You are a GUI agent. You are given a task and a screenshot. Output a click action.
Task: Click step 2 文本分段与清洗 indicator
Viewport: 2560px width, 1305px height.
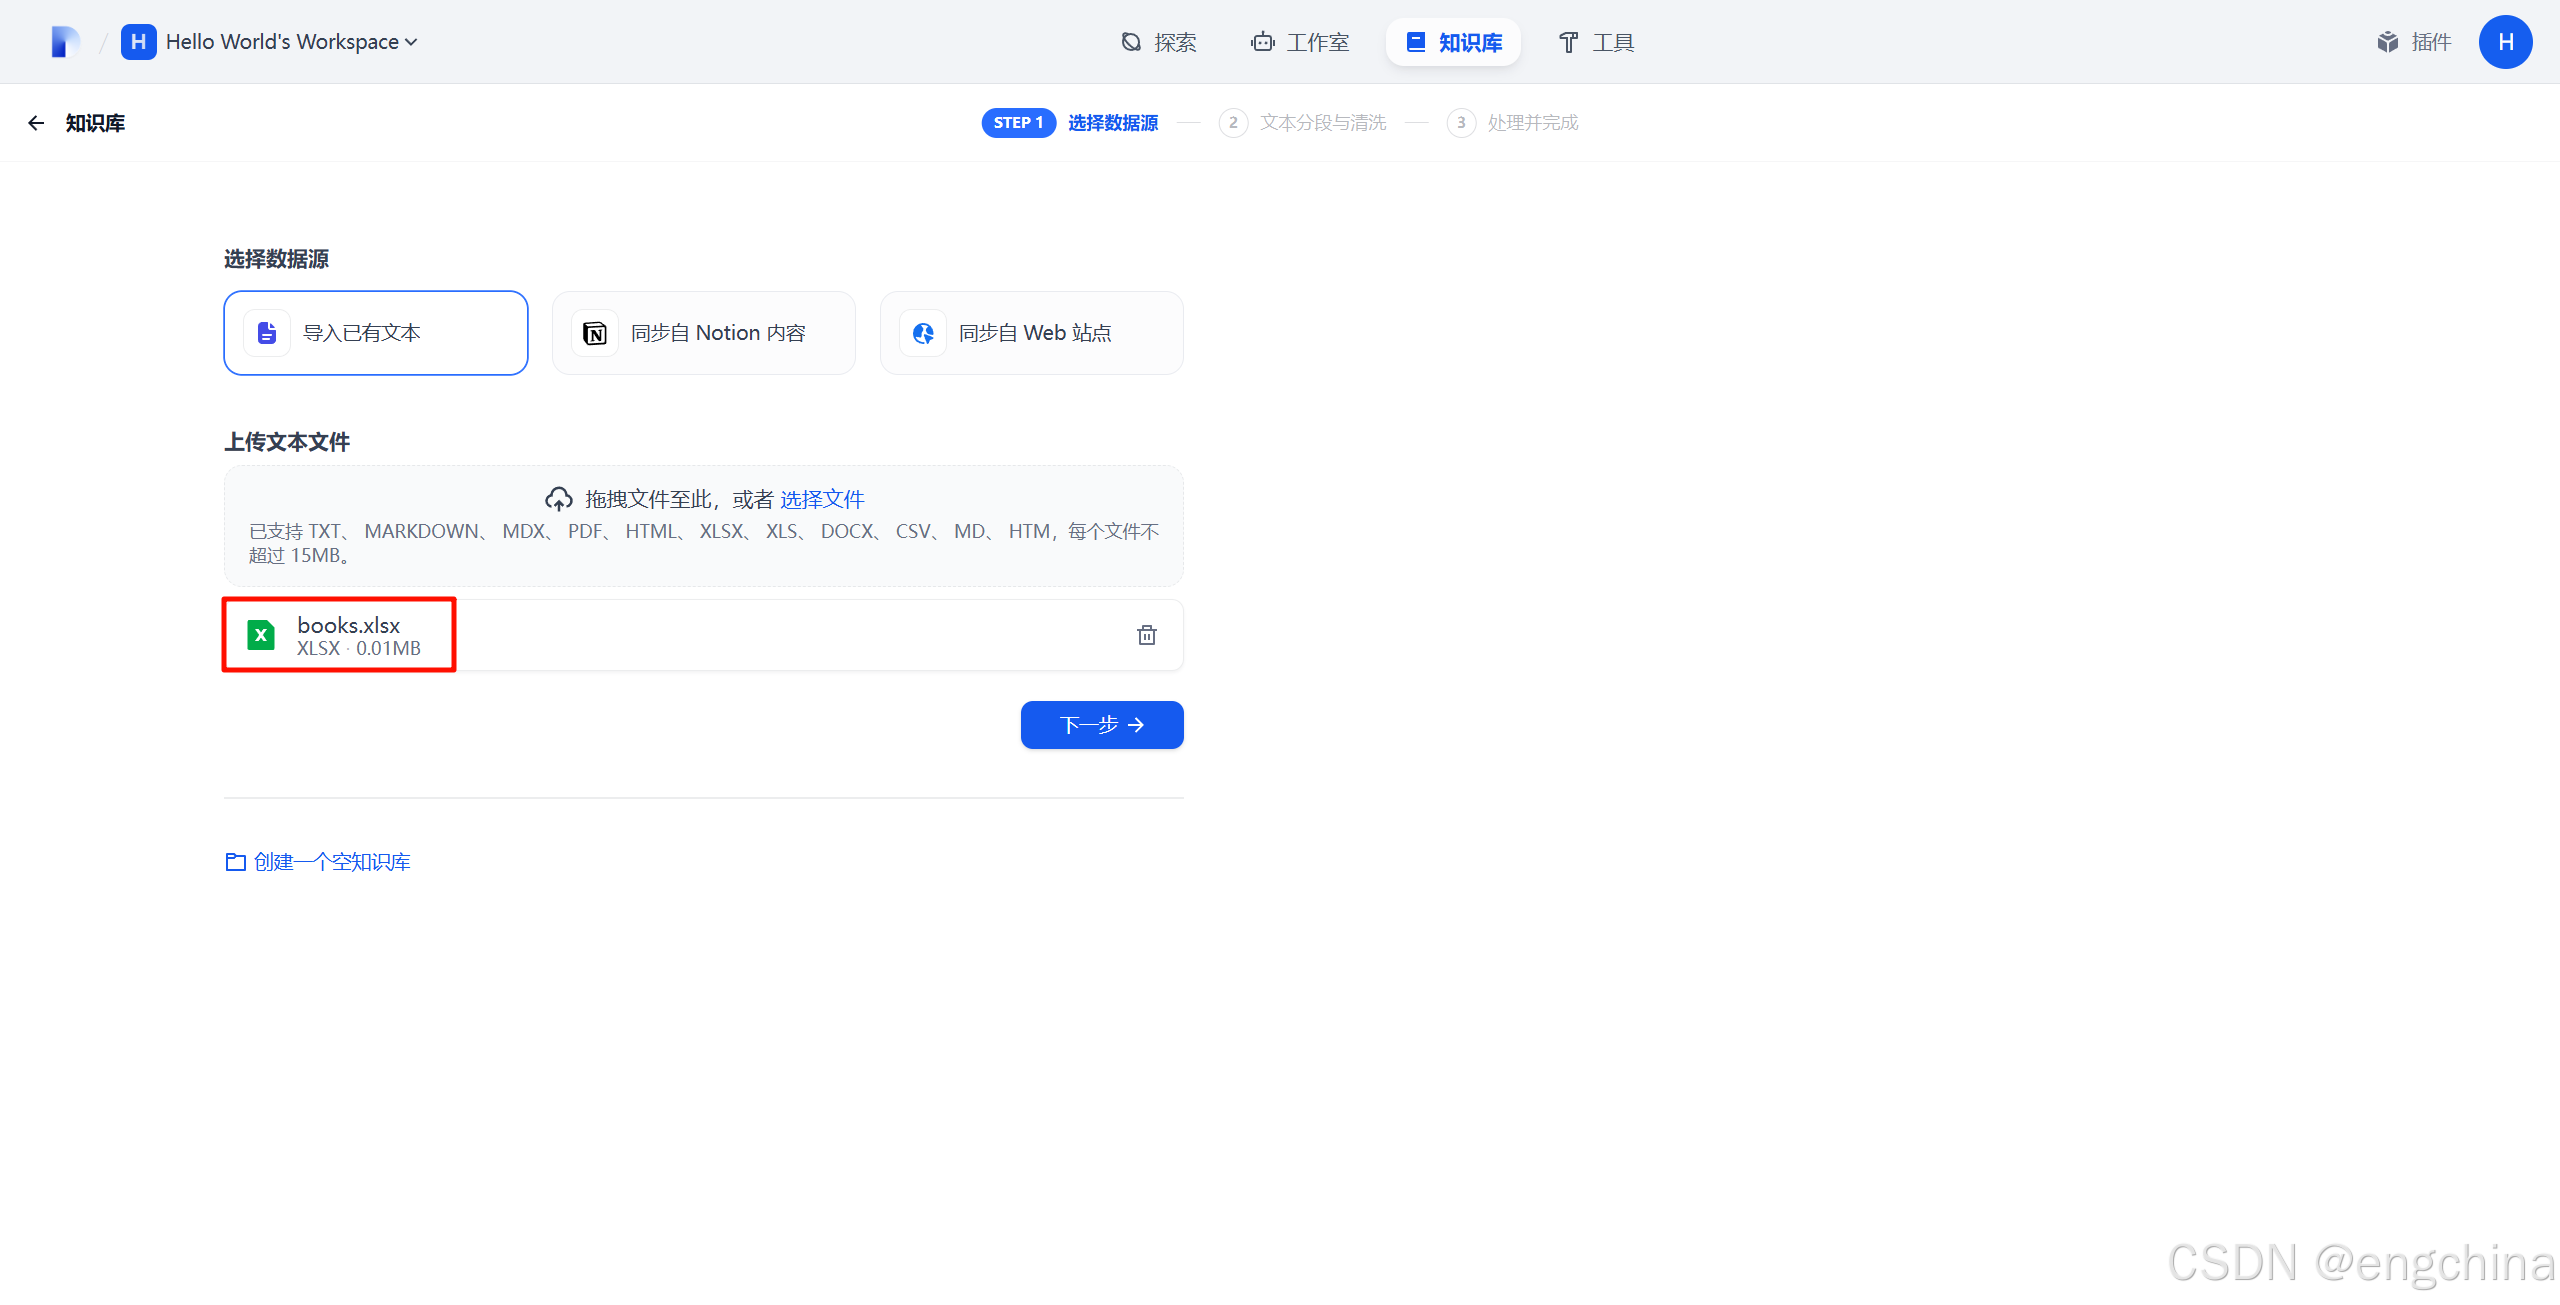pyautogui.click(x=1302, y=123)
